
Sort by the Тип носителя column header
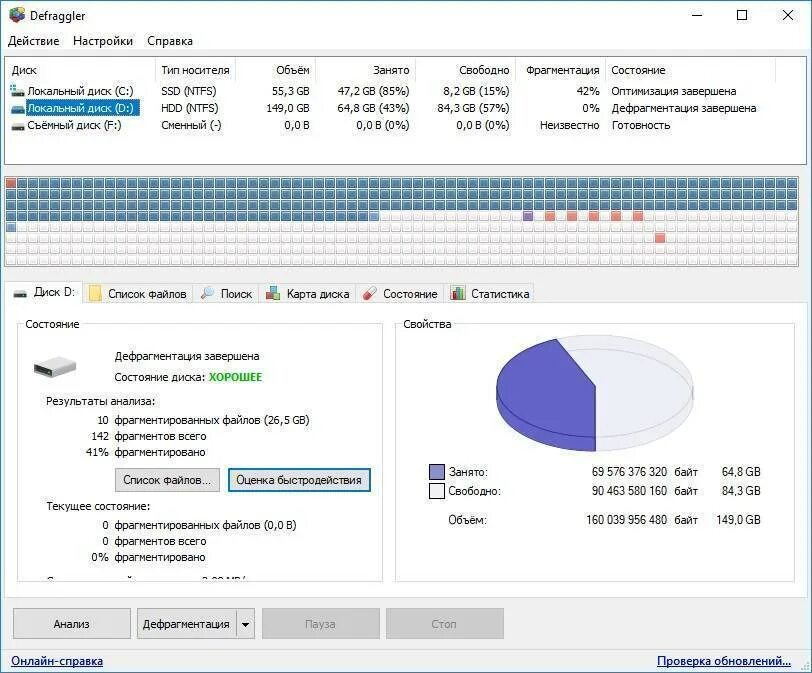pos(195,70)
